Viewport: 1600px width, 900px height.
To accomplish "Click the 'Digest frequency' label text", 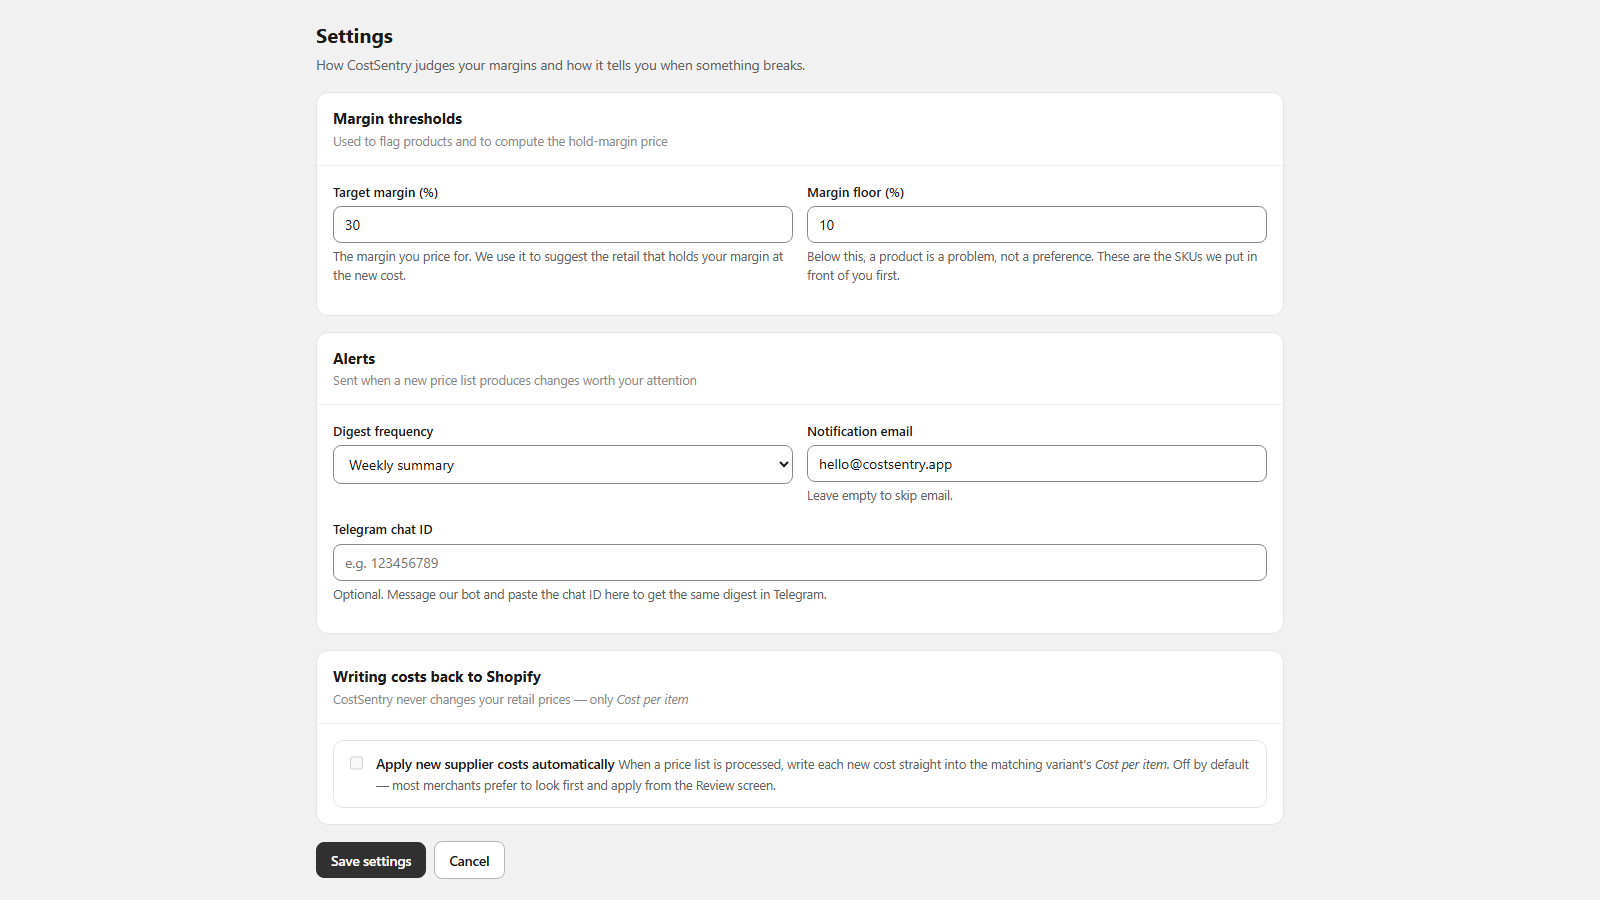I will (x=383, y=431).
